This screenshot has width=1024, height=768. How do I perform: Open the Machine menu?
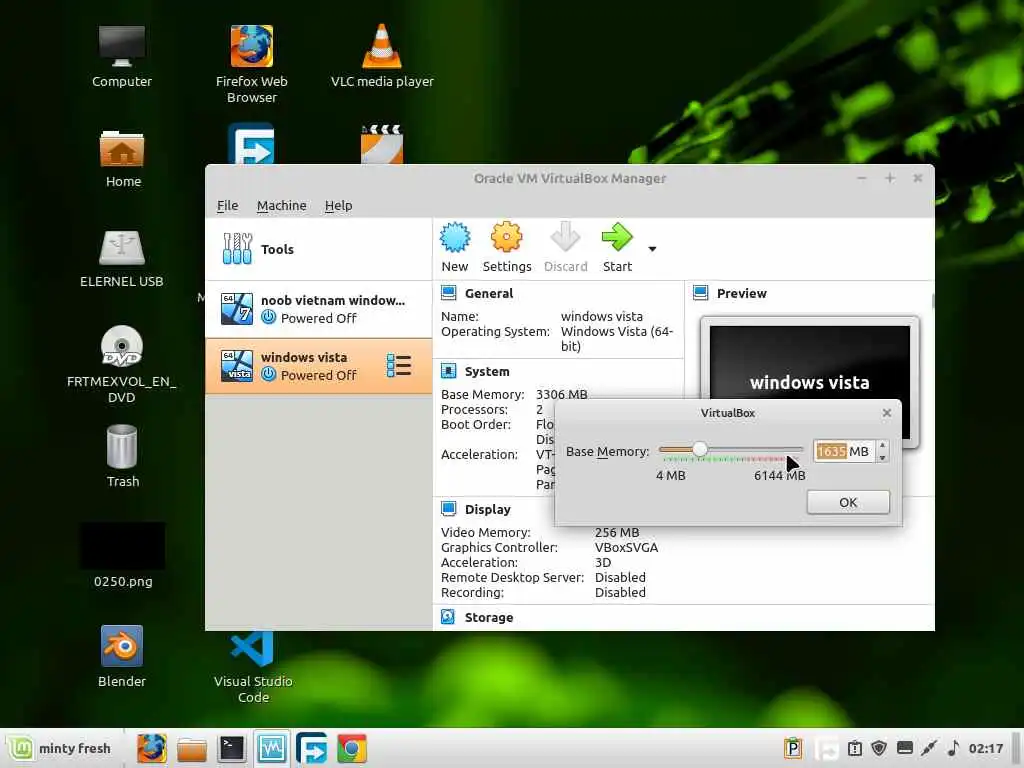click(x=281, y=206)
